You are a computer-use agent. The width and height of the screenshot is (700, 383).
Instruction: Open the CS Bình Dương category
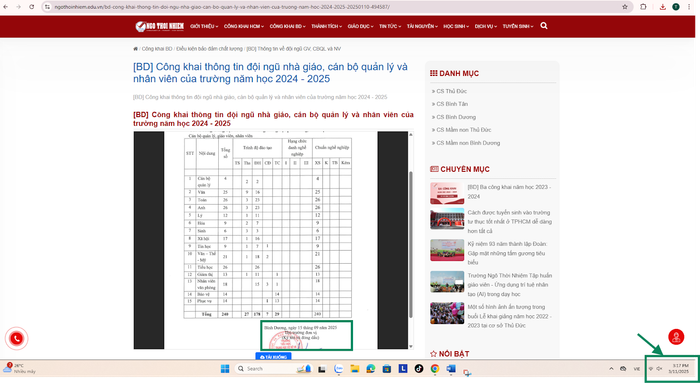click(456, 117)
